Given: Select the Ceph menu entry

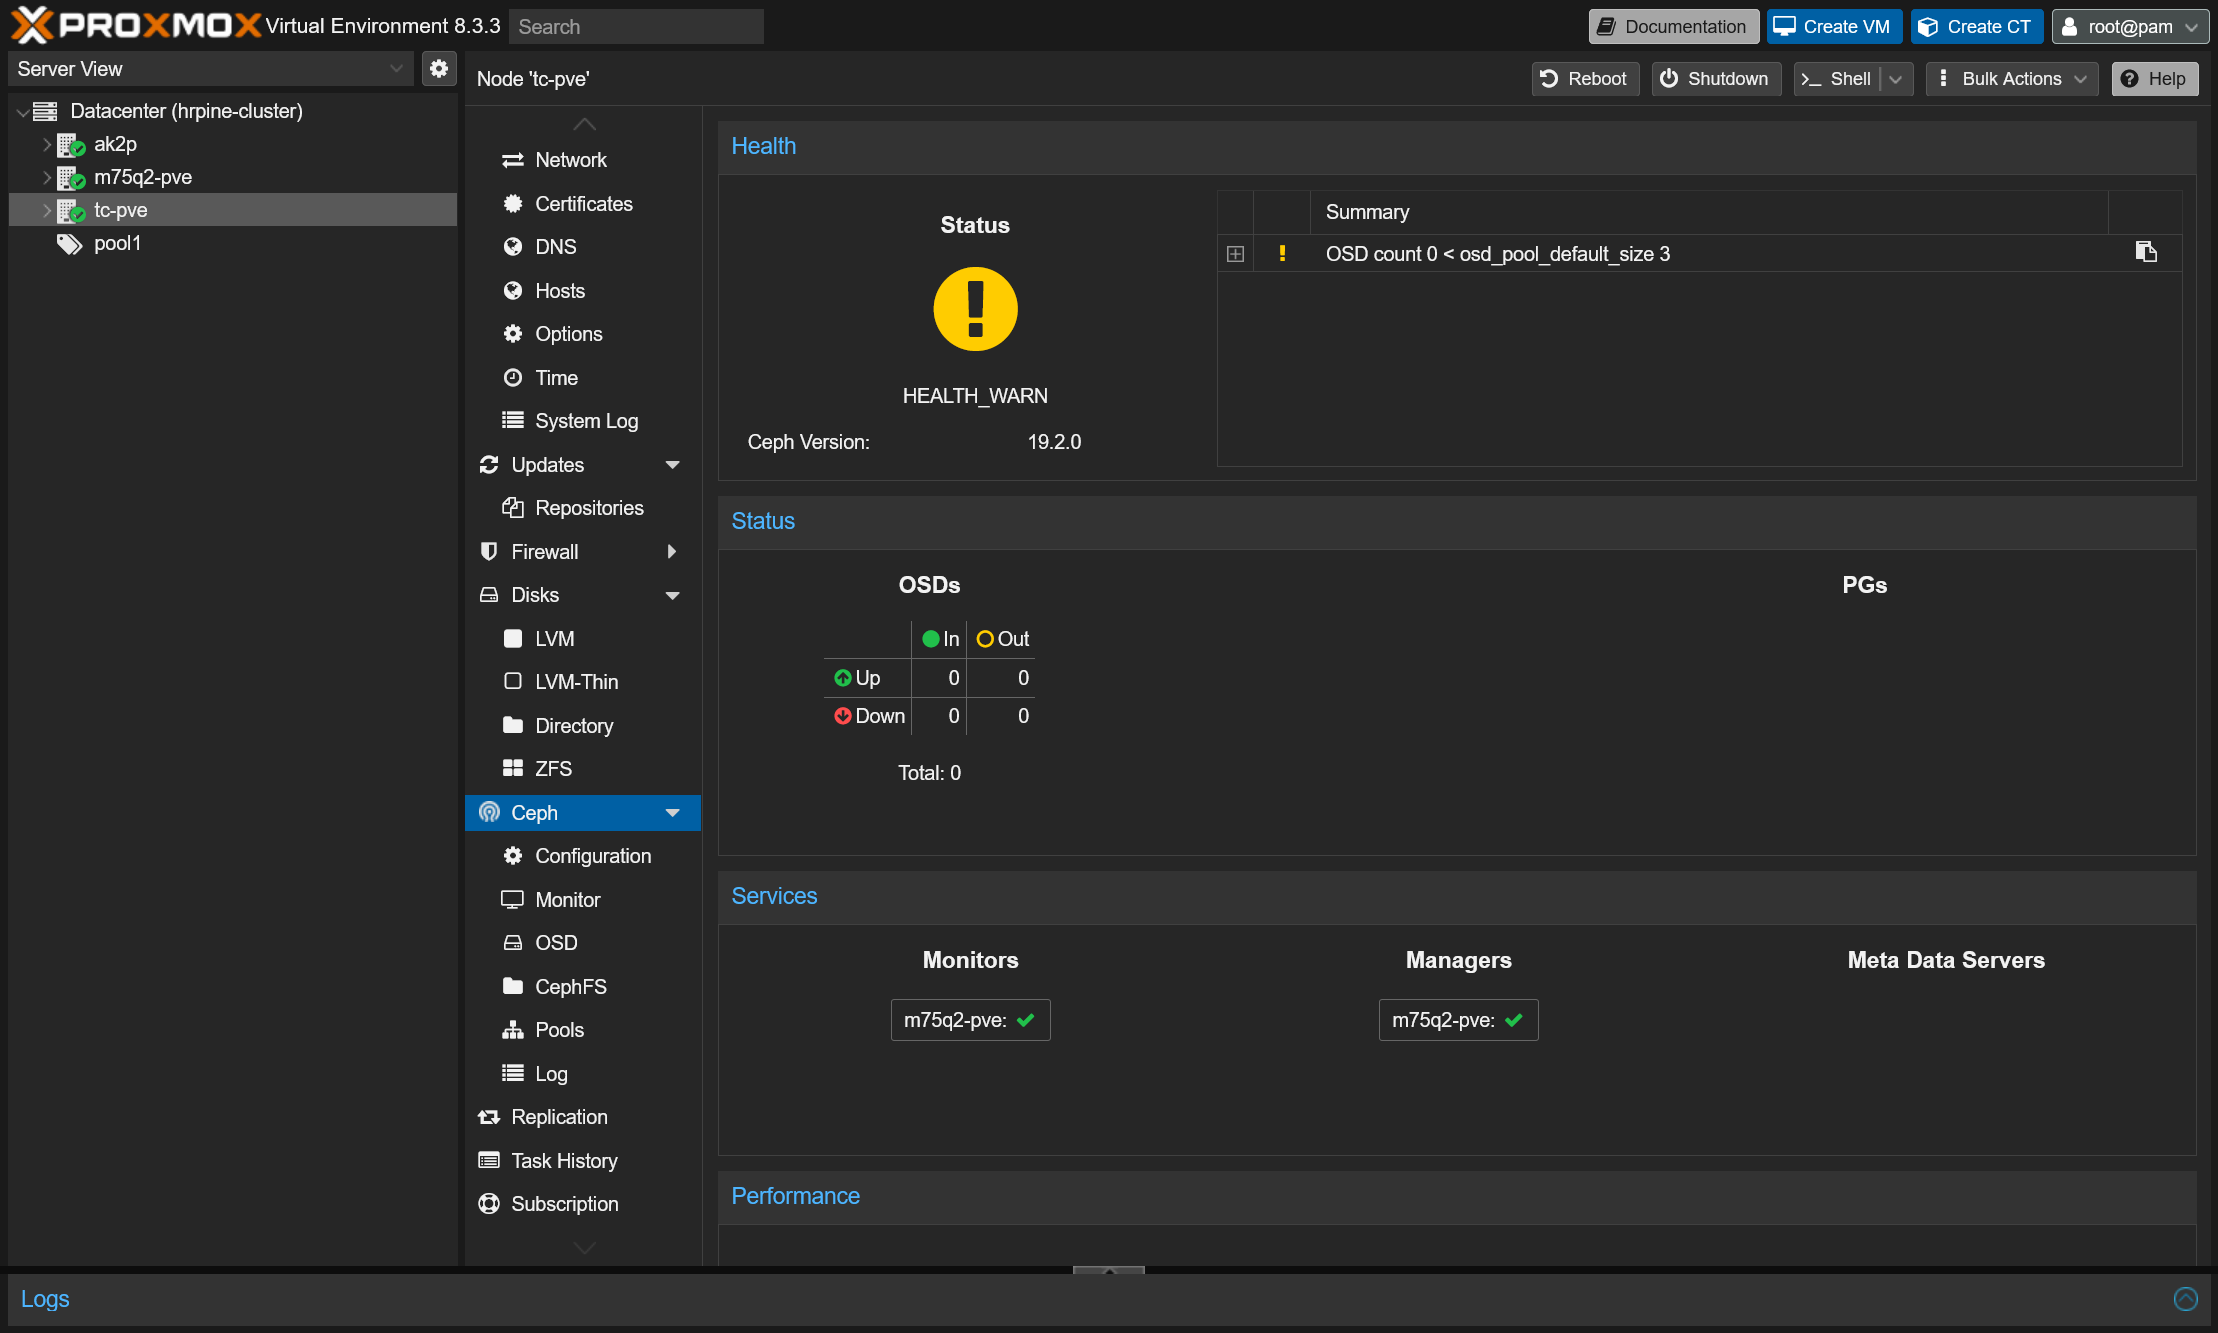Looking at the screenshot, I should [583, 813].
